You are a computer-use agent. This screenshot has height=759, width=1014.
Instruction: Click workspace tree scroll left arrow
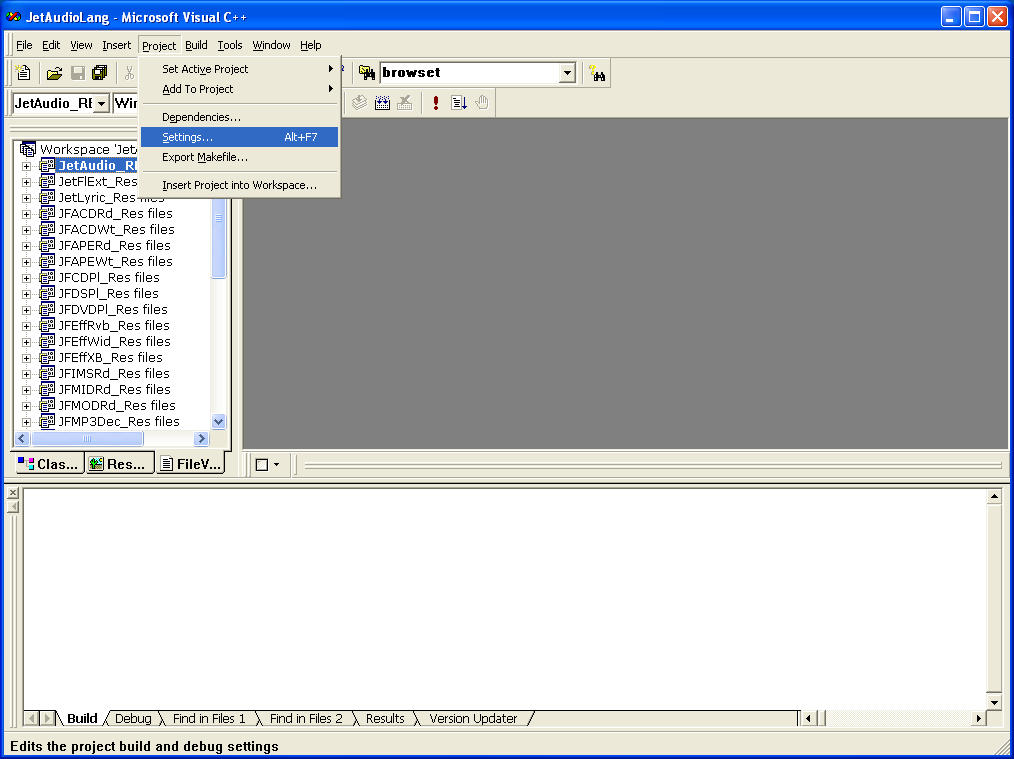pos(22,438)
